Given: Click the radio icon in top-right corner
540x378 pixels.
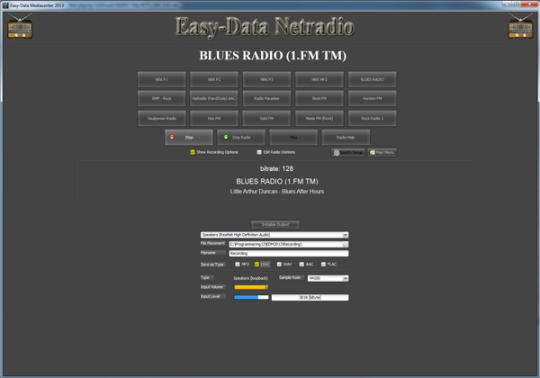Looking at the screenshot, I should (520, 27).
